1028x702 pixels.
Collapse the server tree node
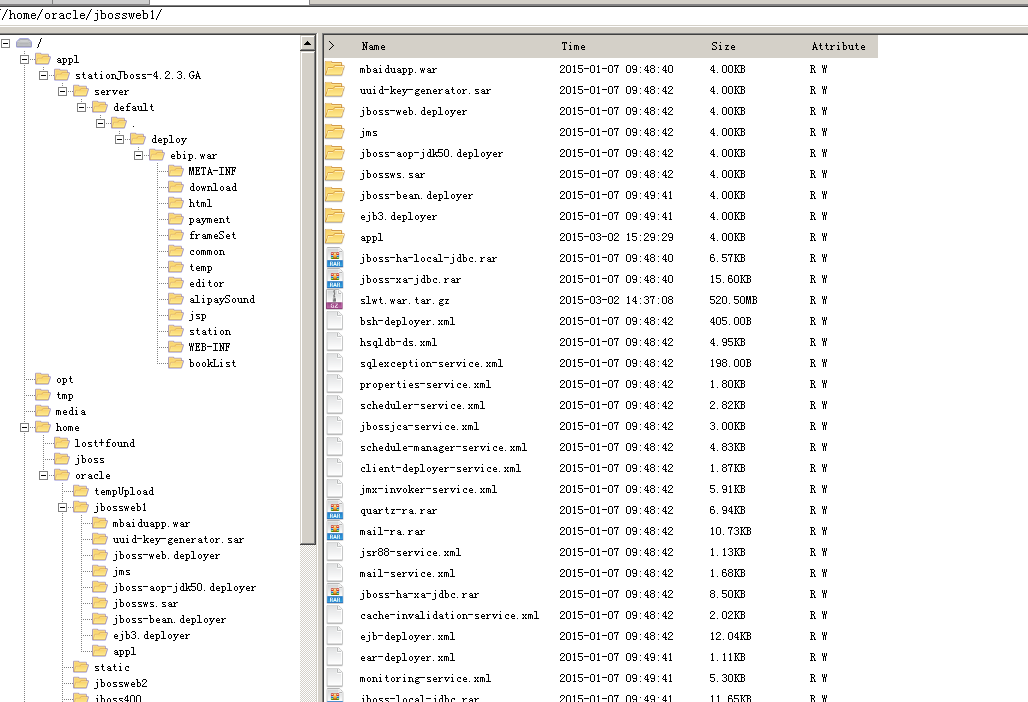(x=62, y=91)
